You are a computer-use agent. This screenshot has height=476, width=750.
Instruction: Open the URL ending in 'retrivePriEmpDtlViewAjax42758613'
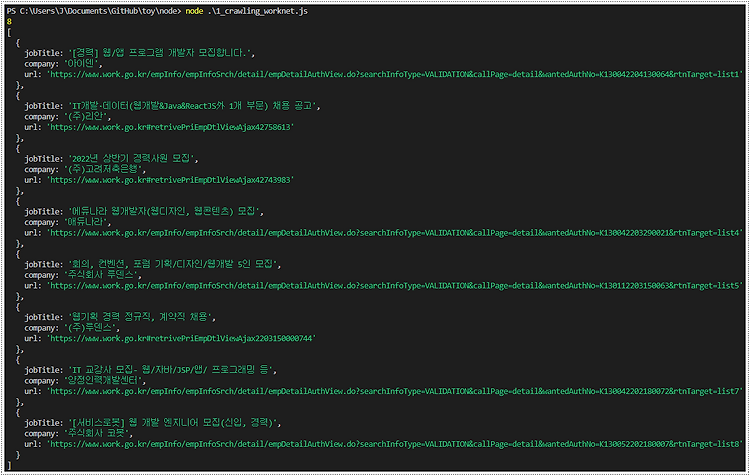170,127
